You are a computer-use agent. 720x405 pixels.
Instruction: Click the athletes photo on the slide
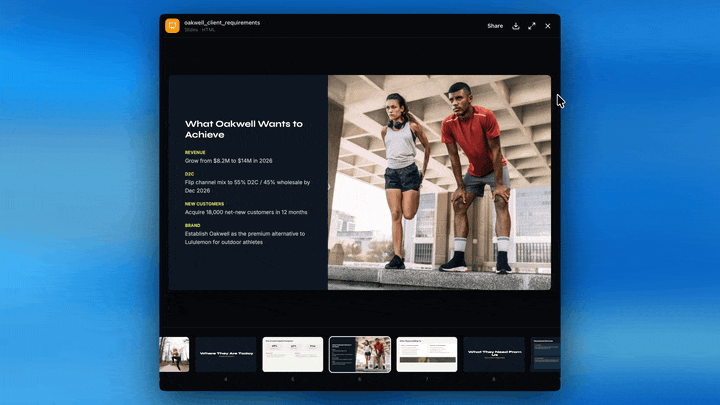[x=439, y=182]
